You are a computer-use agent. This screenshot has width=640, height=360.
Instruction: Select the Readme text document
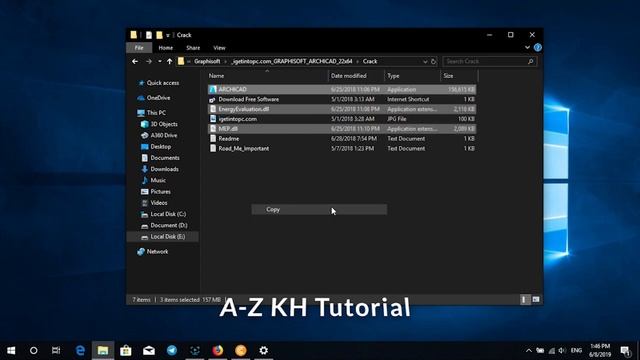click(x=342, y=138)
